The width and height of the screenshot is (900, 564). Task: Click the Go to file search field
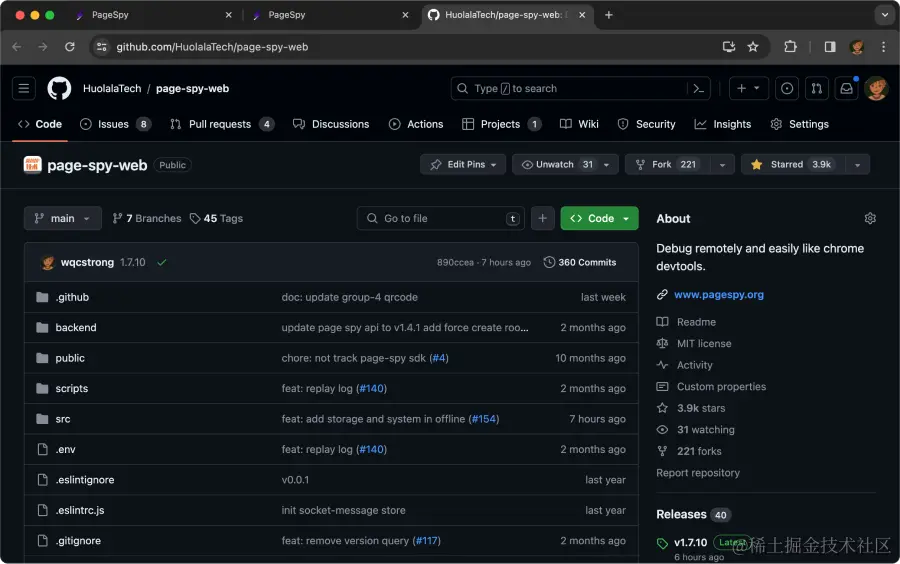[x=441, y=218]
